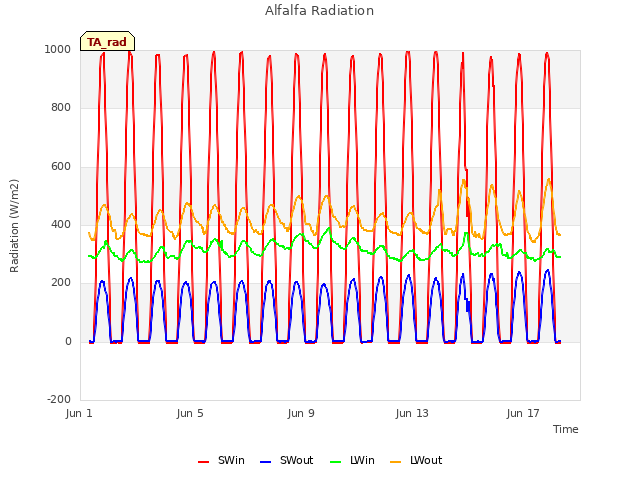Click the Jun 13 x-axis tick label
Image resolution: width=640 pixels, height=480 pixels.
412,413
